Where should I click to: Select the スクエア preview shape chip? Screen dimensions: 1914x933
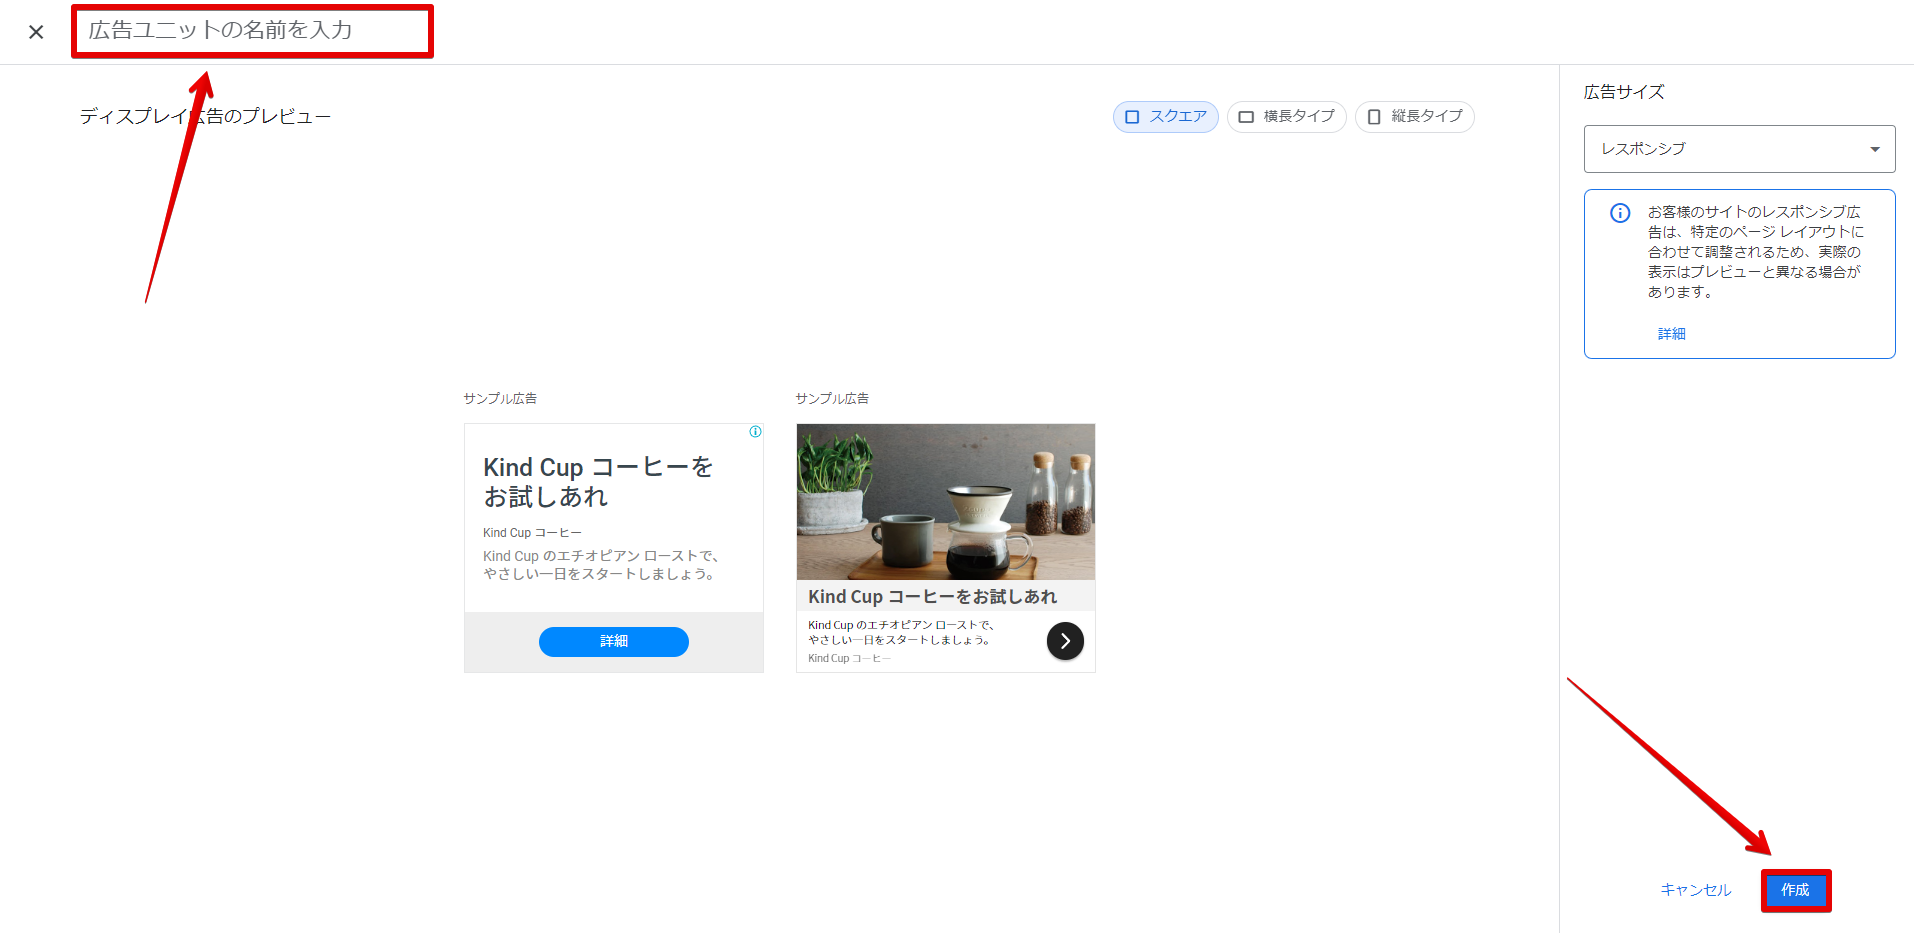click(1165, 117)
